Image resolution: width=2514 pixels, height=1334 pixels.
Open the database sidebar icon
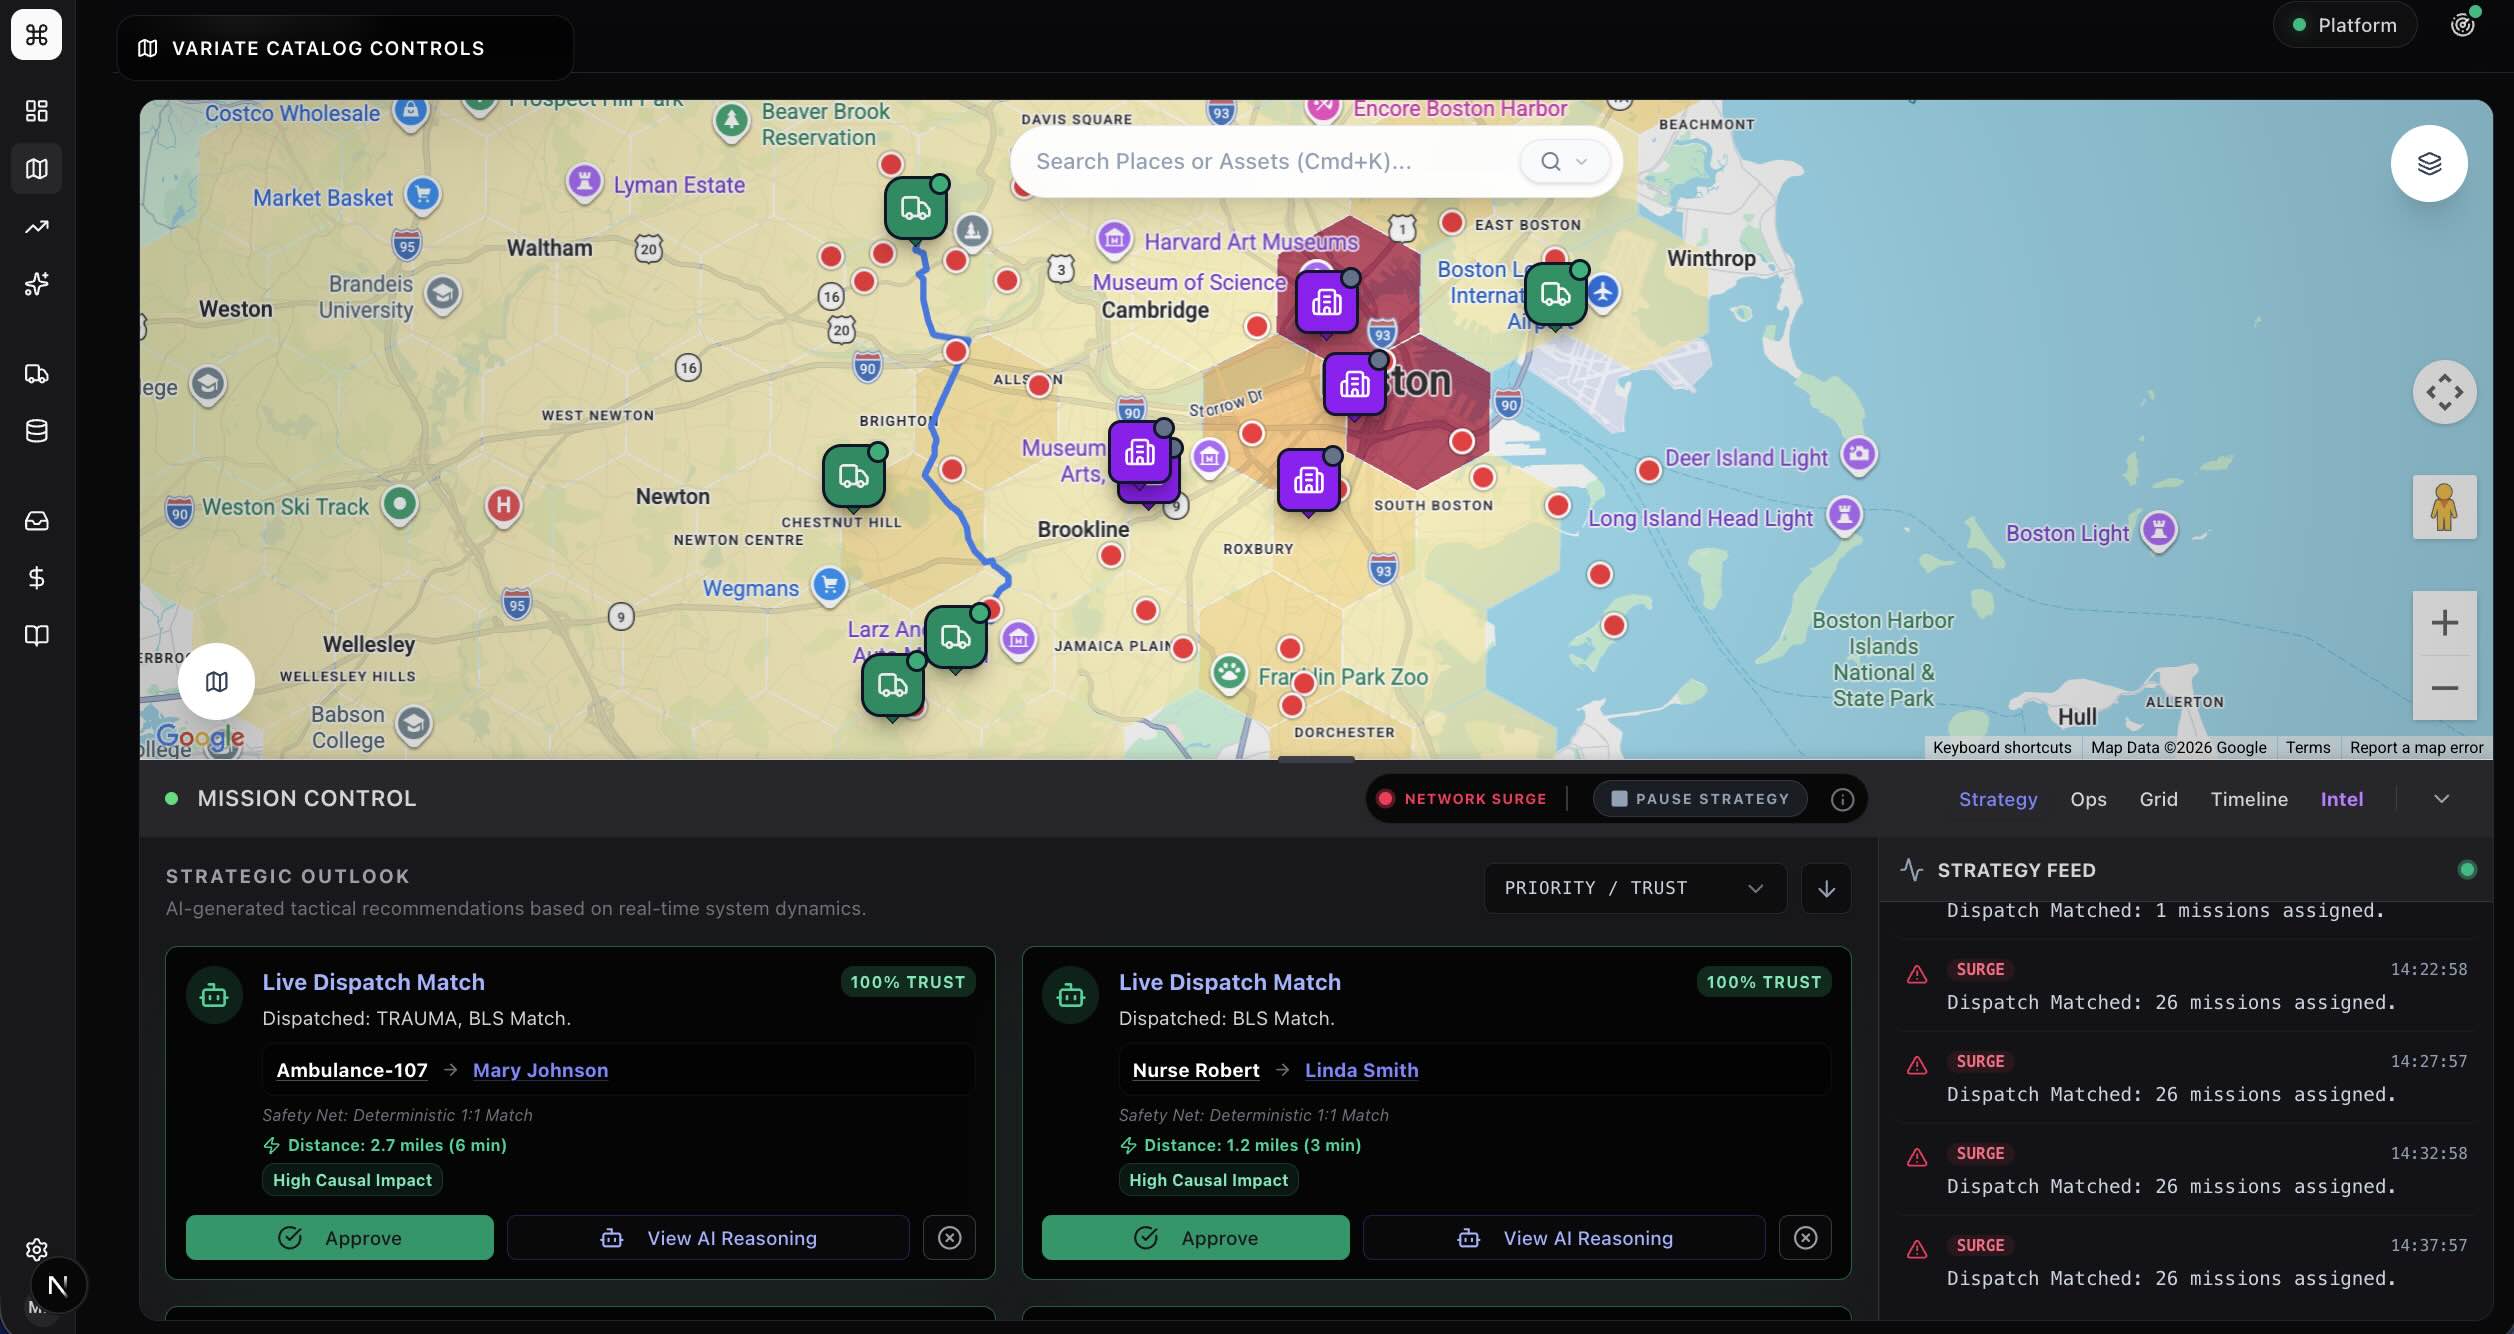pyautogui.click(x=37, y=431)
